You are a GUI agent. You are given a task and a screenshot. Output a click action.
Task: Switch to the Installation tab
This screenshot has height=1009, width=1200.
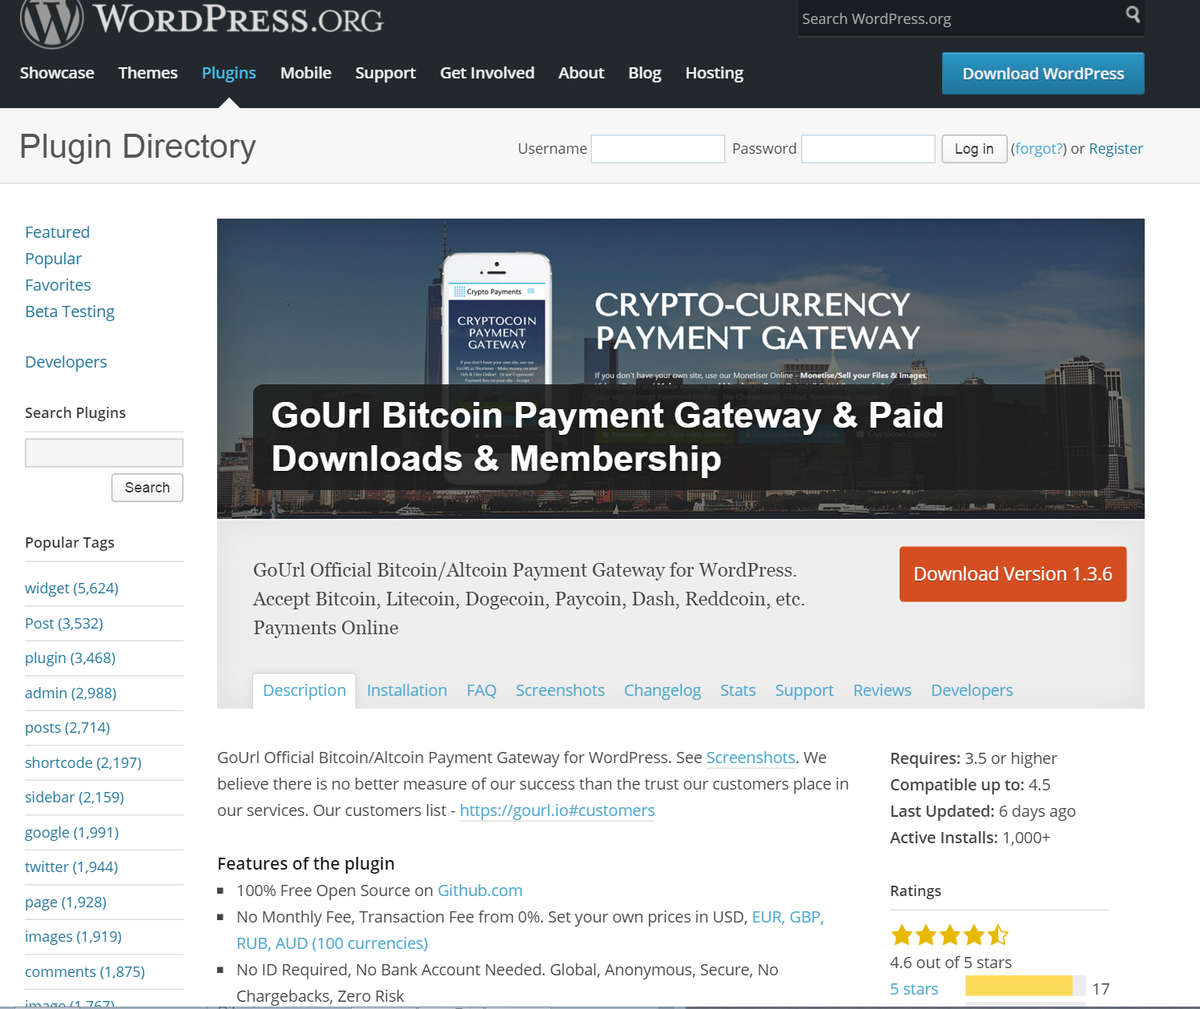coord(407,690)
